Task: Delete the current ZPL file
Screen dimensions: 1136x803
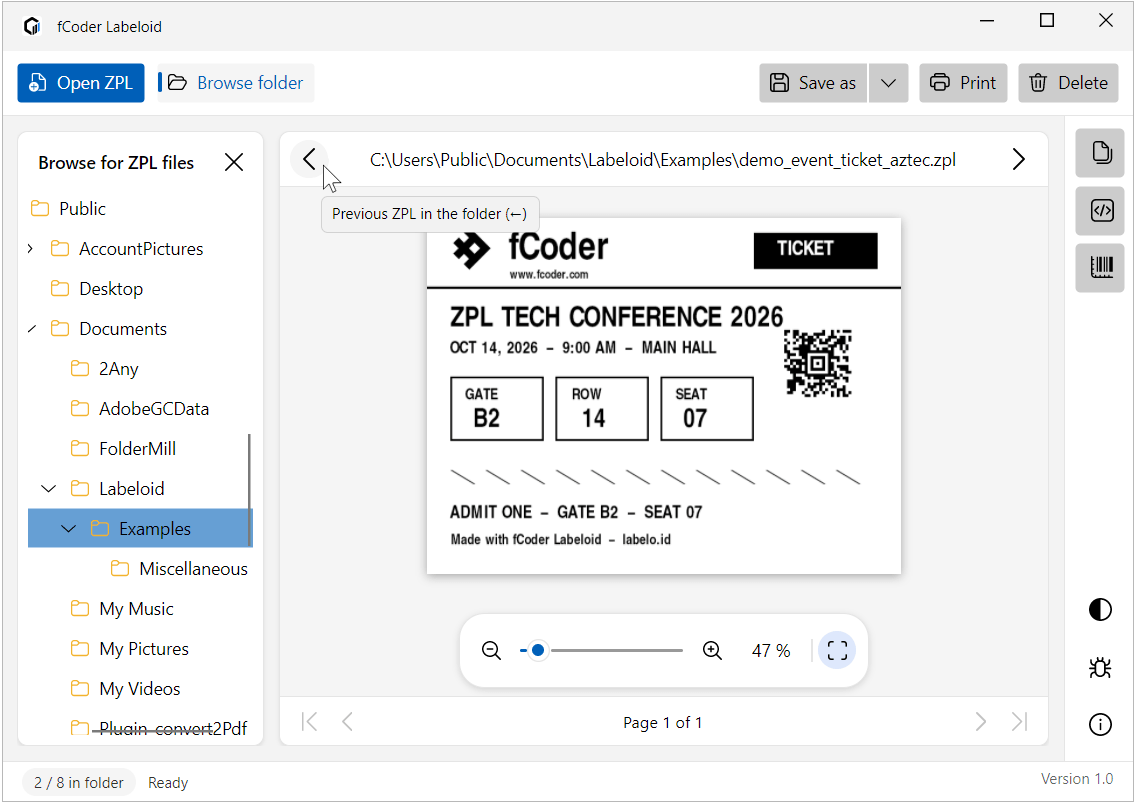Action: pos(1068,83)
